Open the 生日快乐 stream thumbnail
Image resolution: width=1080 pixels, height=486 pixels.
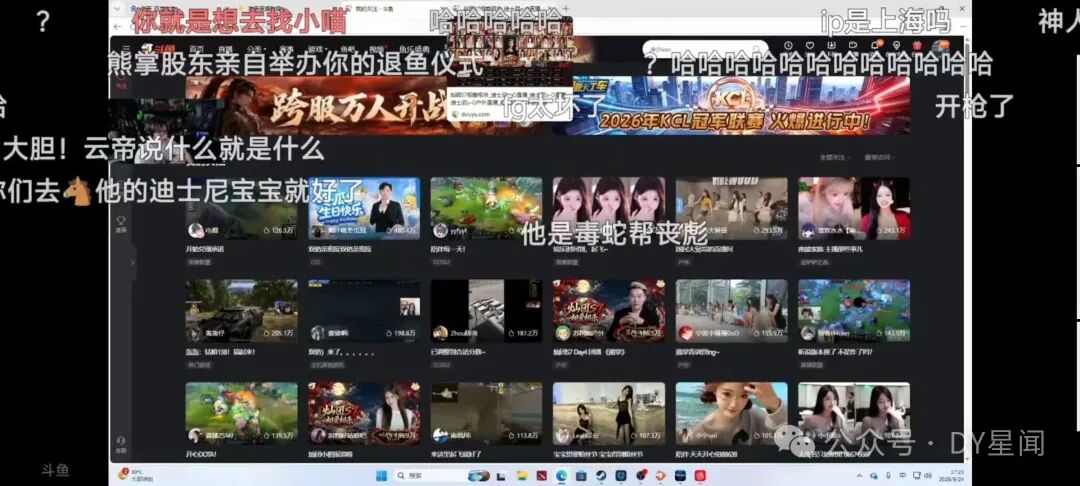pos(364,208)
